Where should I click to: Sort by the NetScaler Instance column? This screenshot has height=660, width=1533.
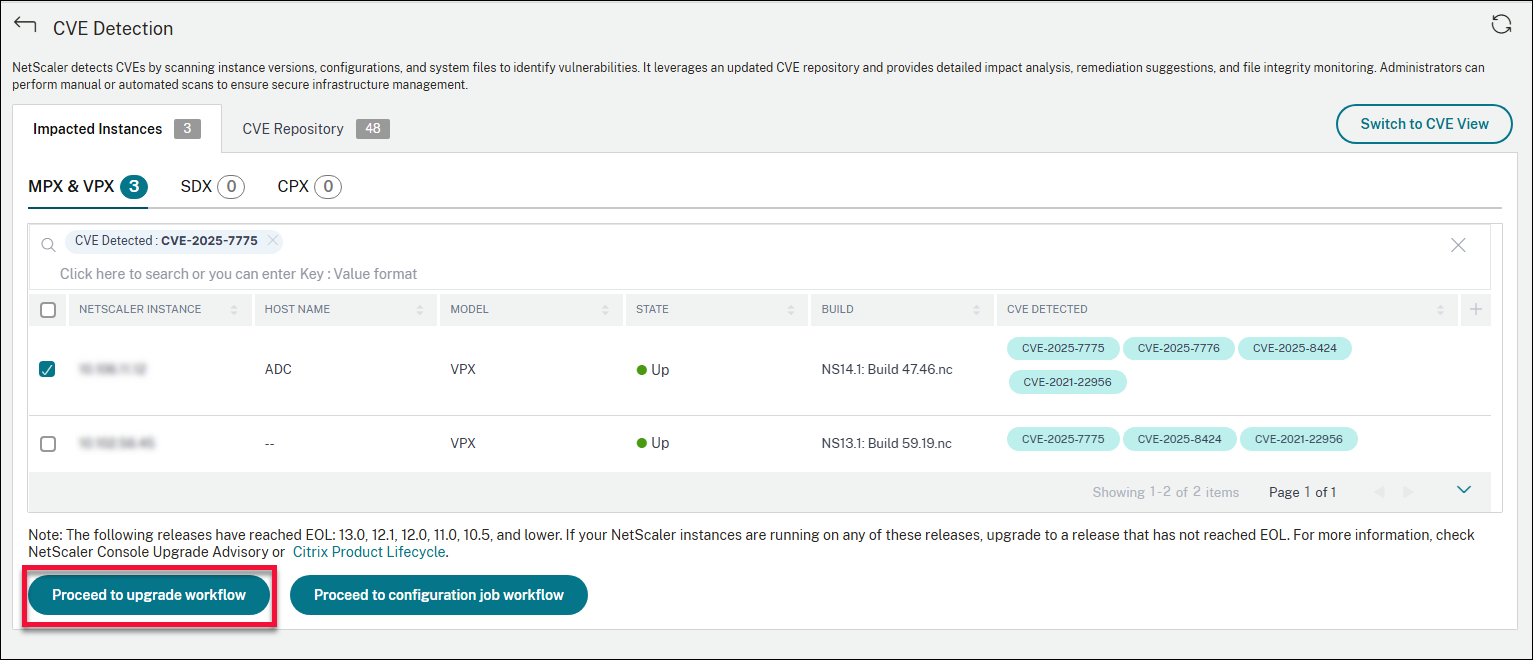click(x=234, y=310)
